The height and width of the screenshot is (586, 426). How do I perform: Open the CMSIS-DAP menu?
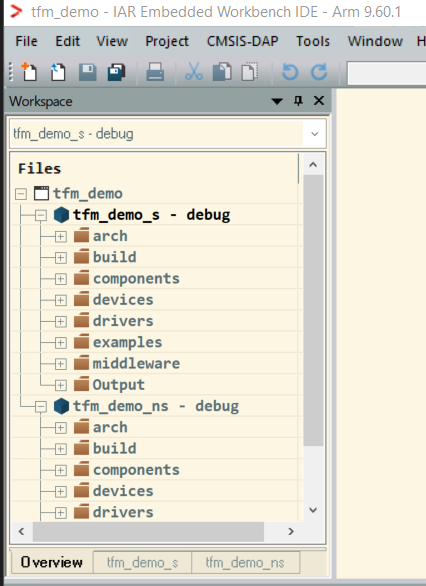pyautogui.click(x=243, y=41)
